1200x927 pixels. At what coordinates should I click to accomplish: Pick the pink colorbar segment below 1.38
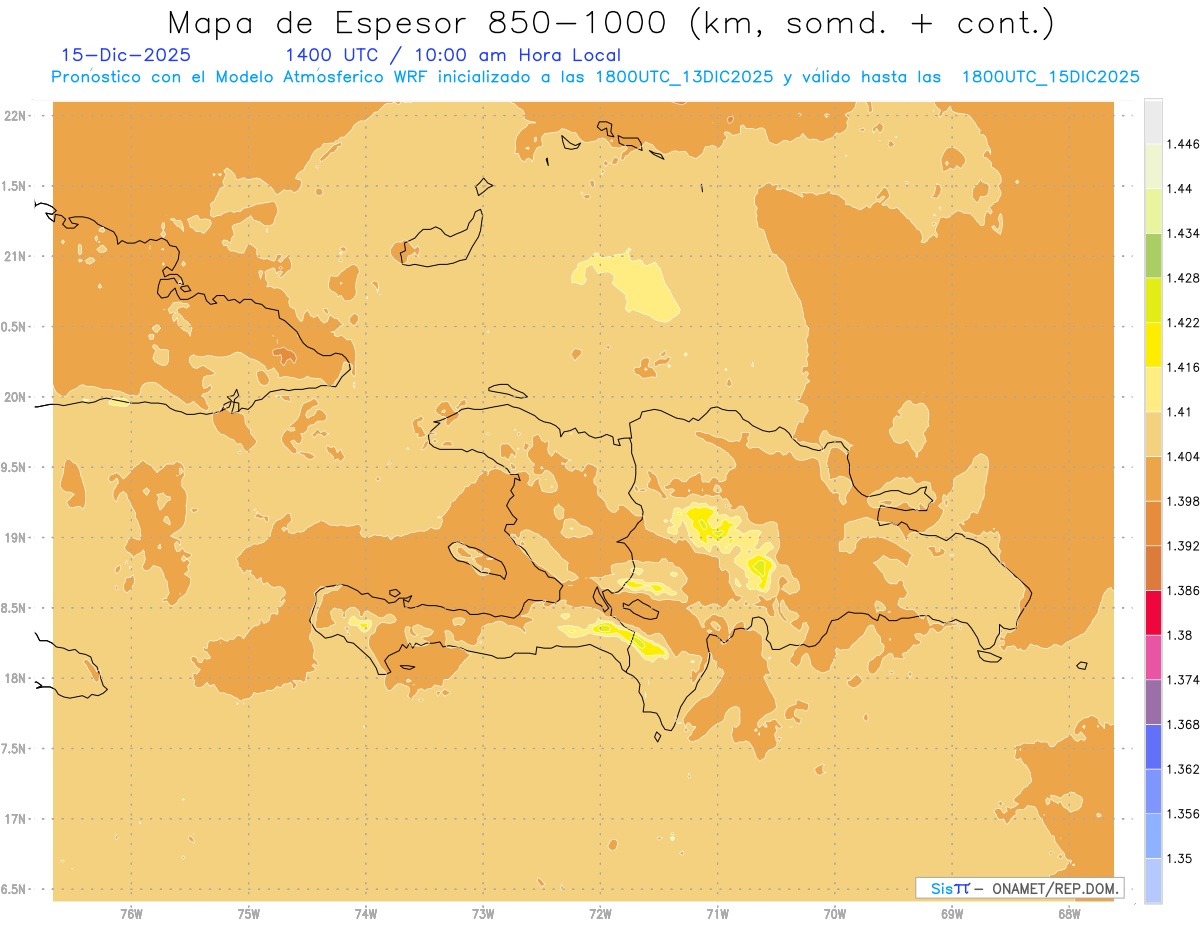click(1153, 657)
